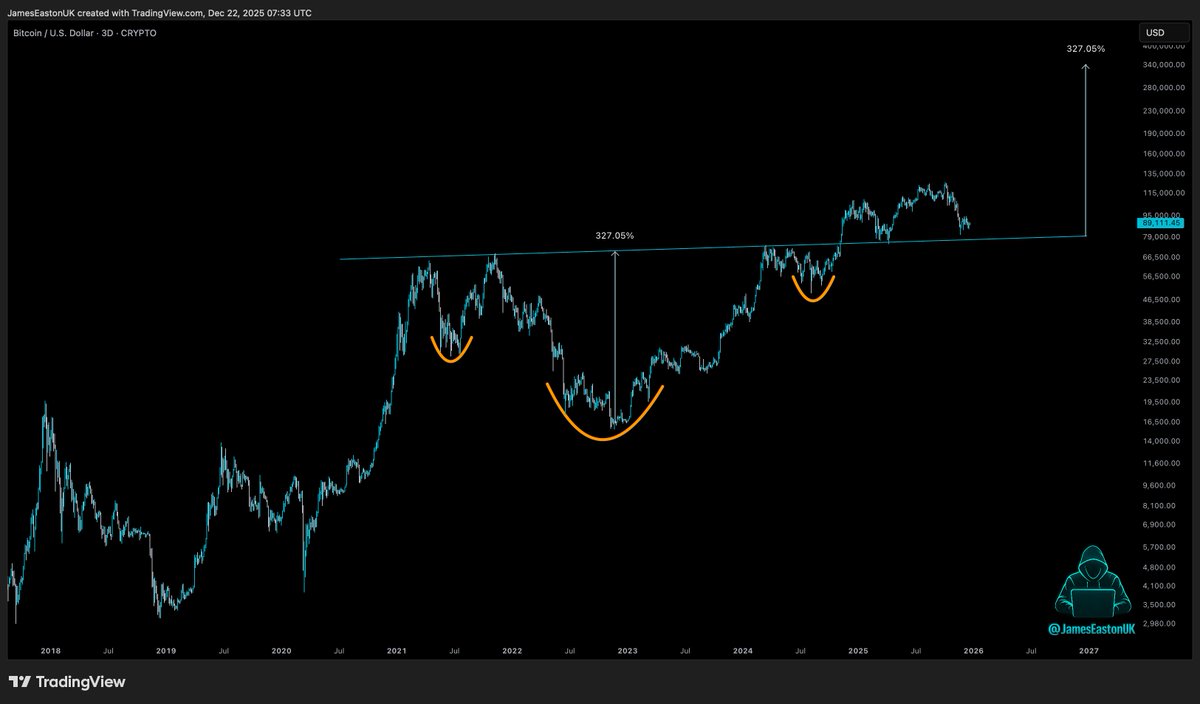
Task: Click the 2020 label on time axis
Action: pyautogui.click(x=281, y=650)
